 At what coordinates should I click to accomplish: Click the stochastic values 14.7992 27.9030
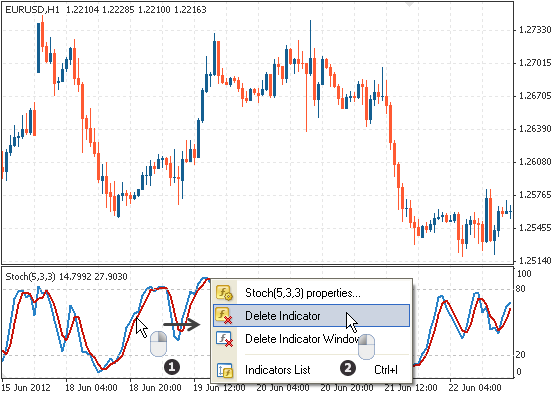(x=93, y=276)
